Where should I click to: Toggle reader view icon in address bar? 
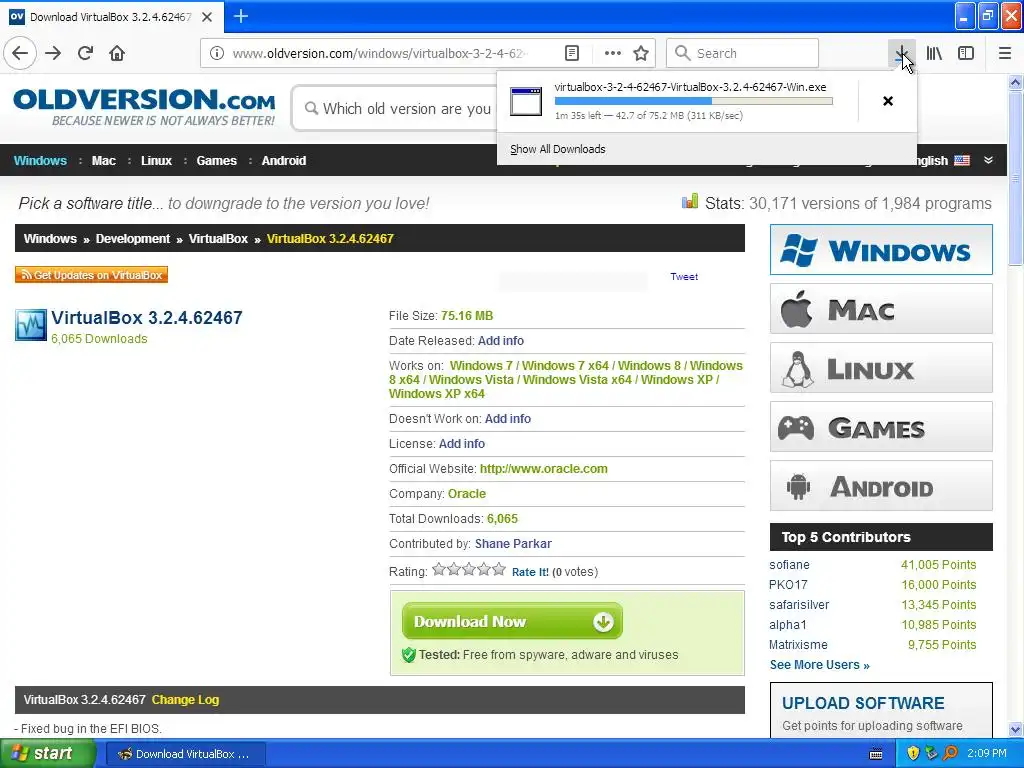coord(571,53)
